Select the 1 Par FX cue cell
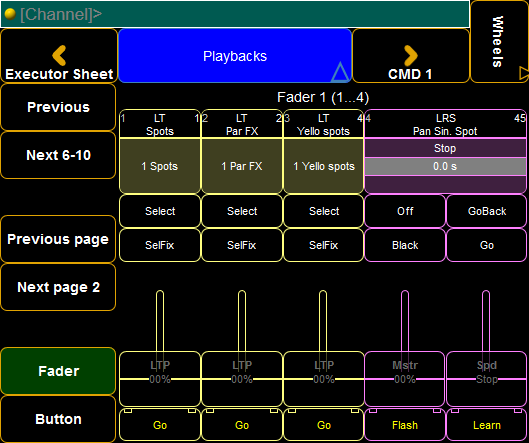The height and width of the screenshot is (443, 529). point(242,166)
